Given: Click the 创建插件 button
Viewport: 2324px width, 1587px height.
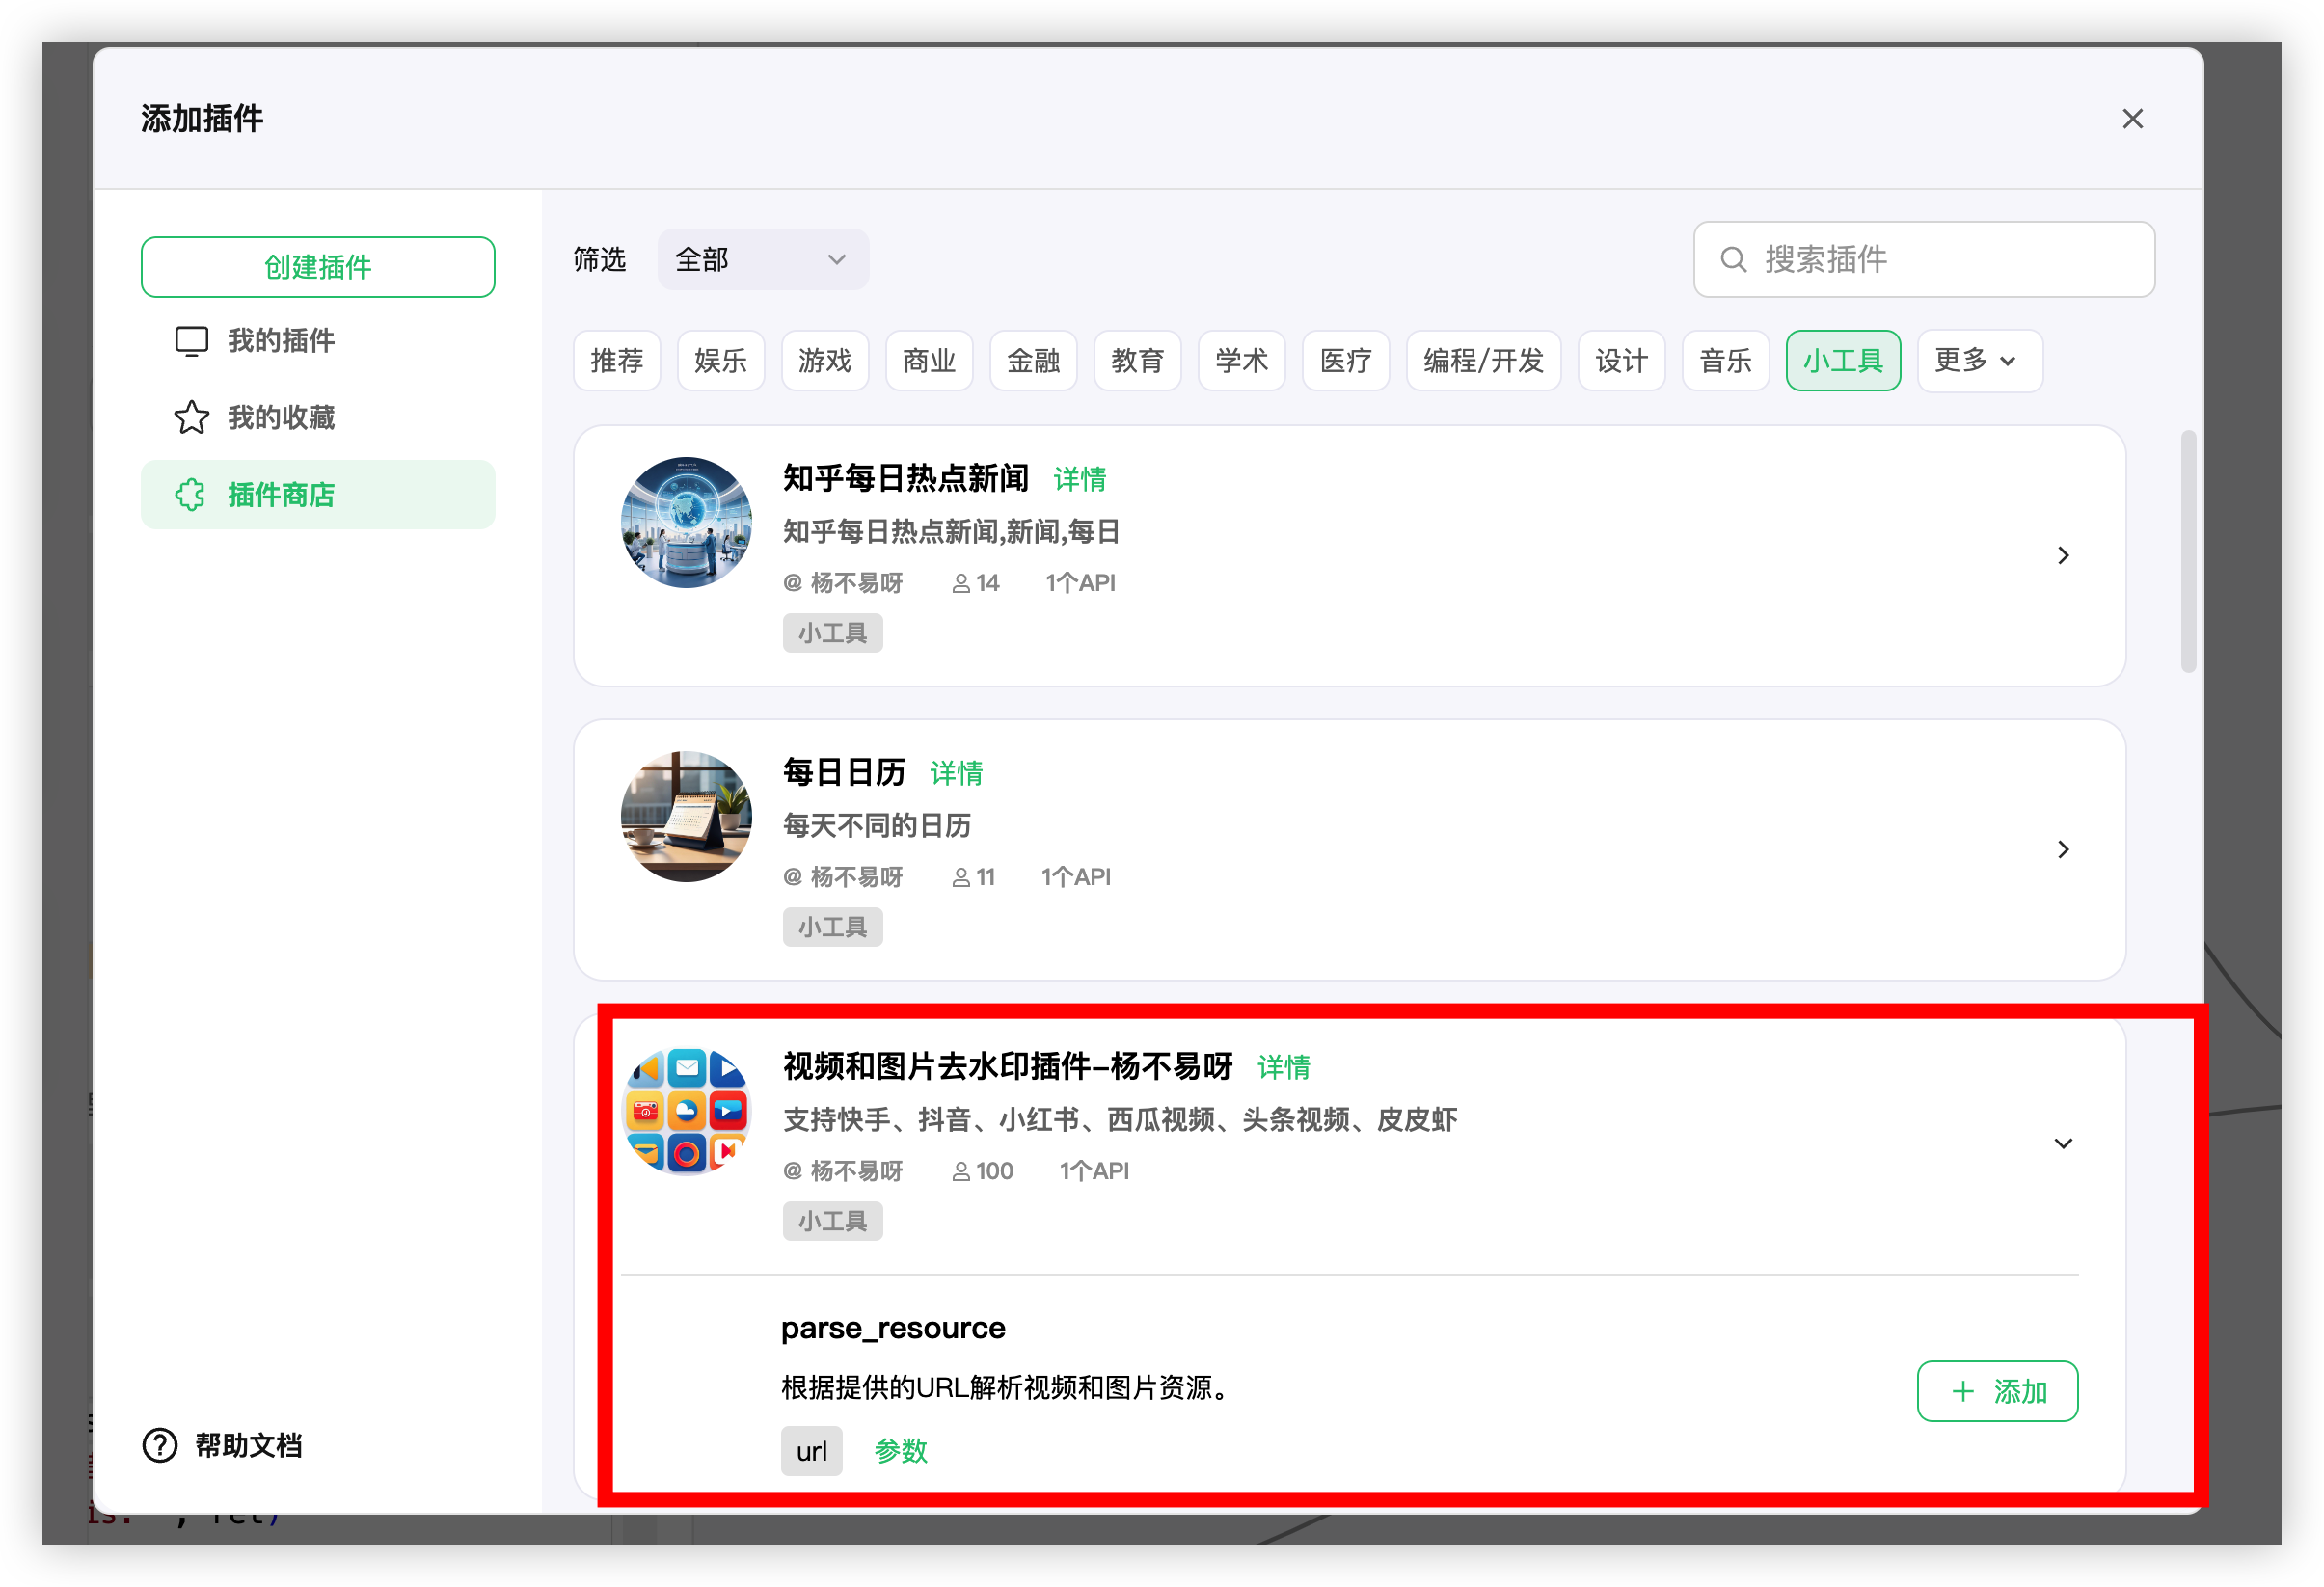Looking at the screenshot, I should pyautogui.click(x=318, y=267).
